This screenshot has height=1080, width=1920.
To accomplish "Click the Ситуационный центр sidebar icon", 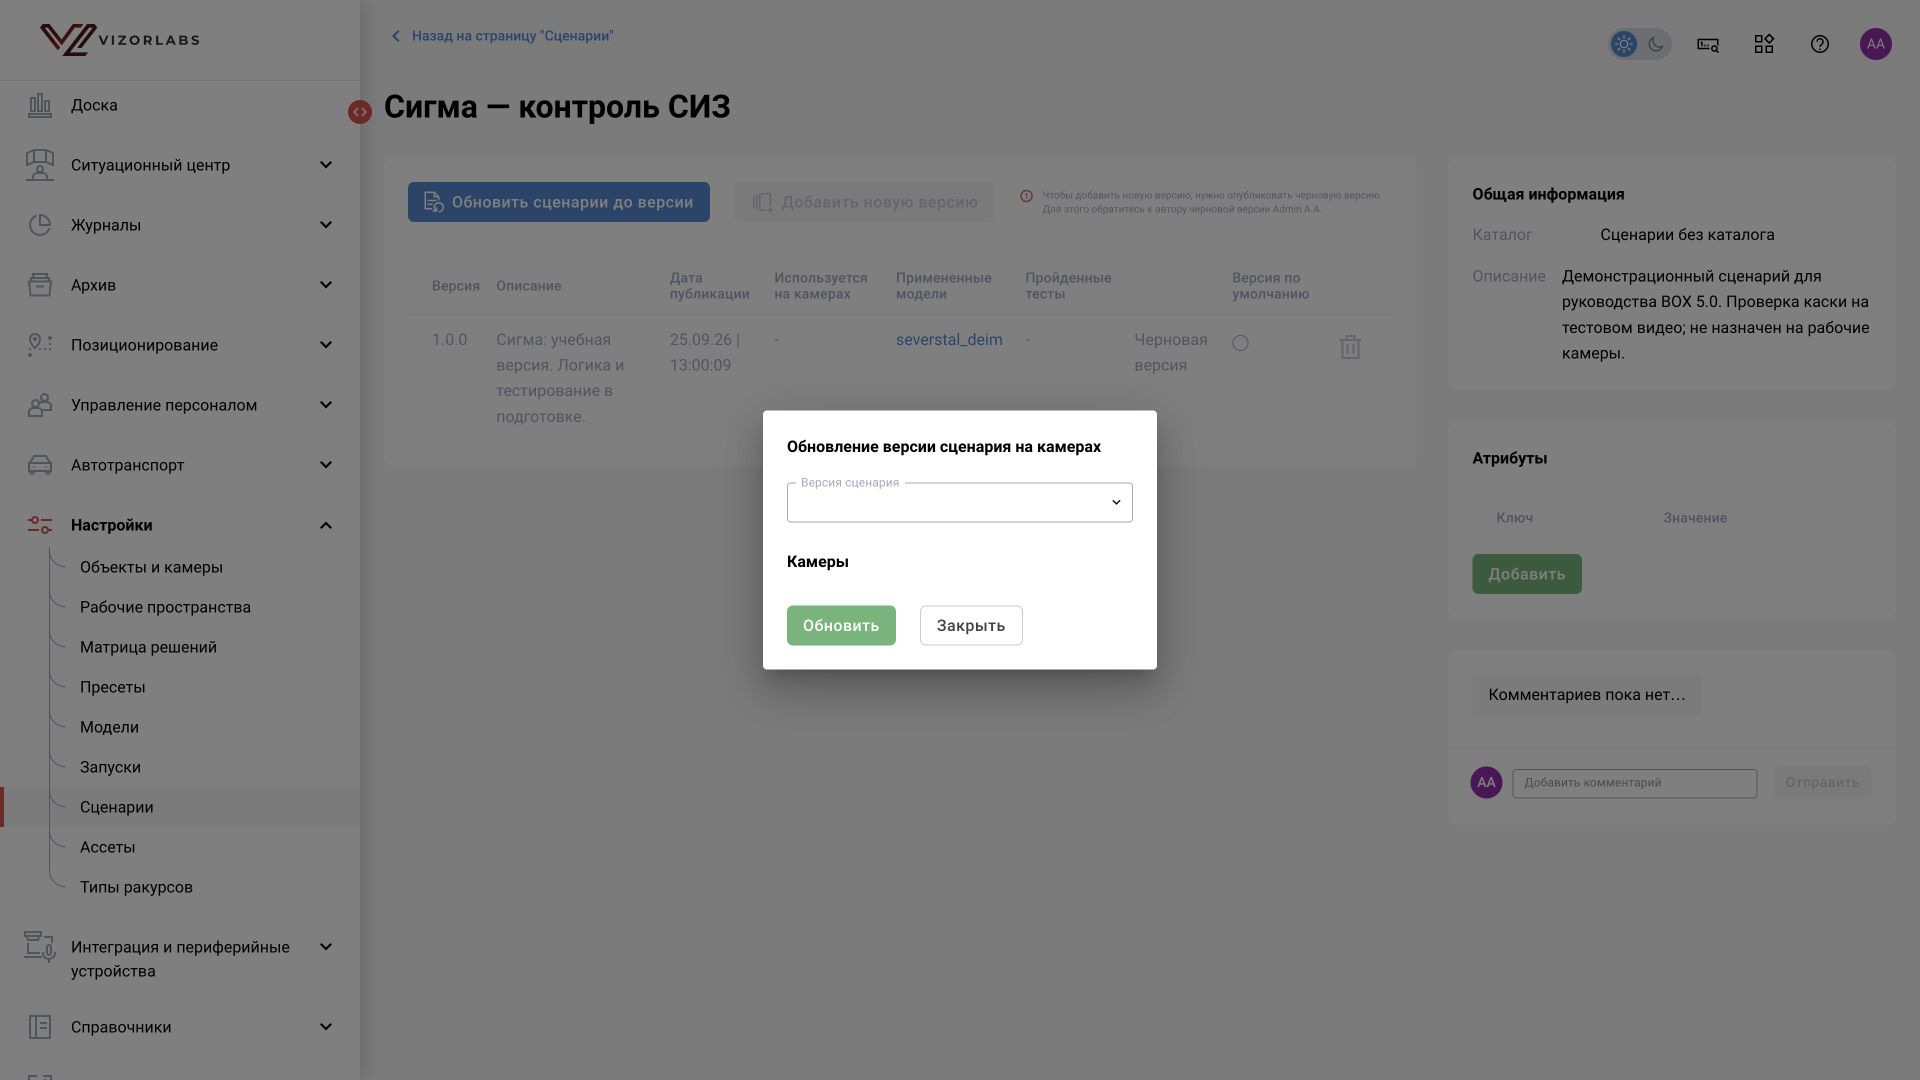I will pos(40,165).
